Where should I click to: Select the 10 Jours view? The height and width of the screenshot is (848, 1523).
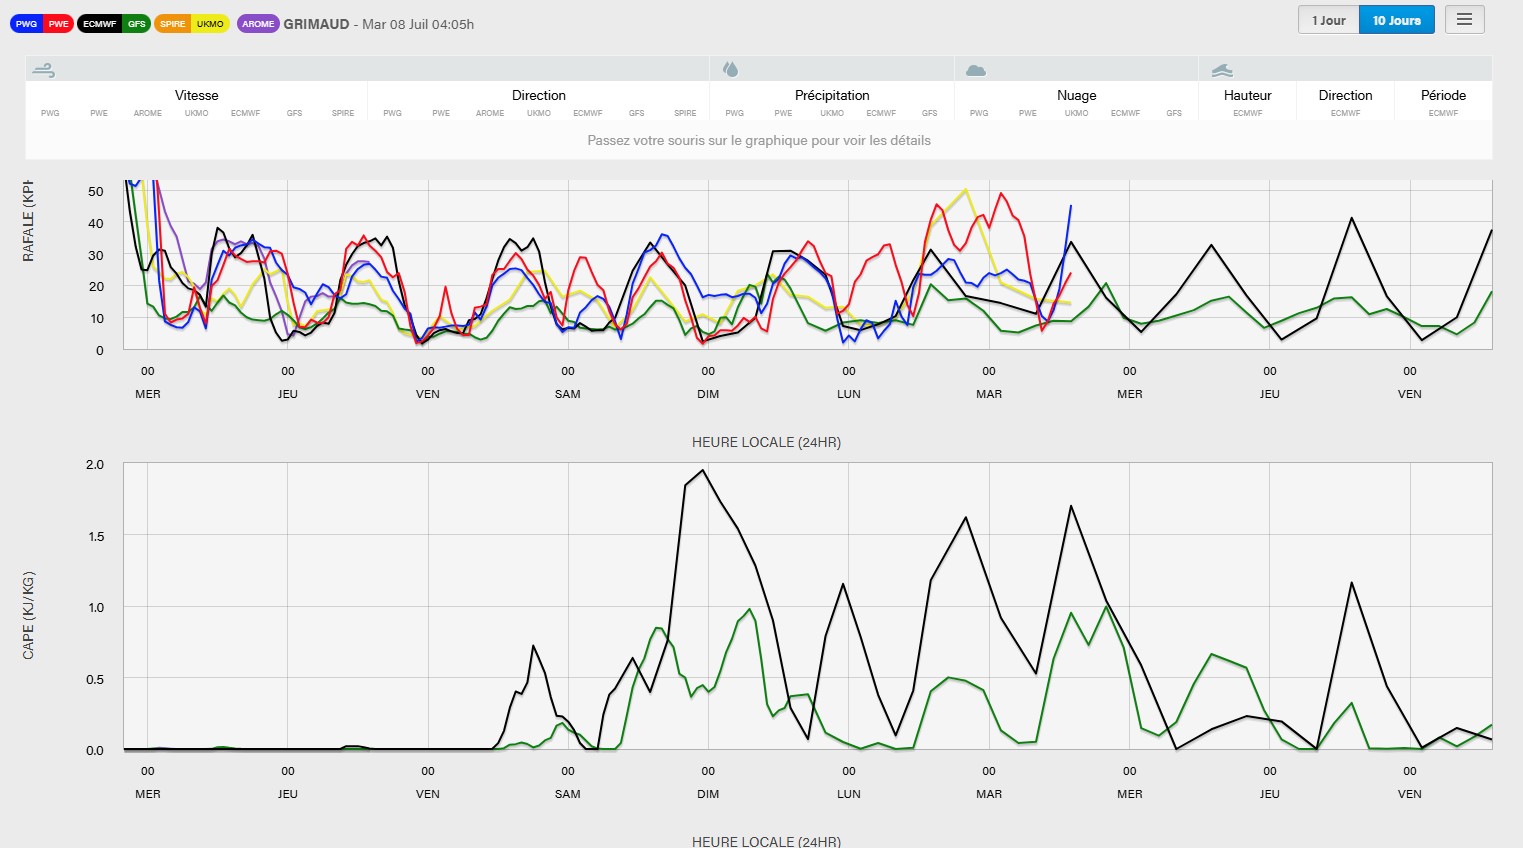1397,20
